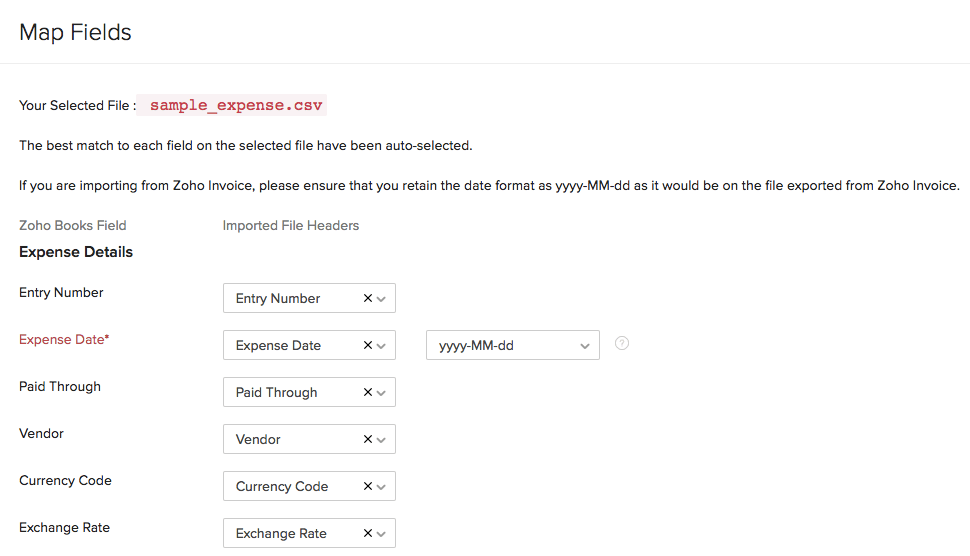Clear the Entry Number mapping with X

click(x=367, y=298)
